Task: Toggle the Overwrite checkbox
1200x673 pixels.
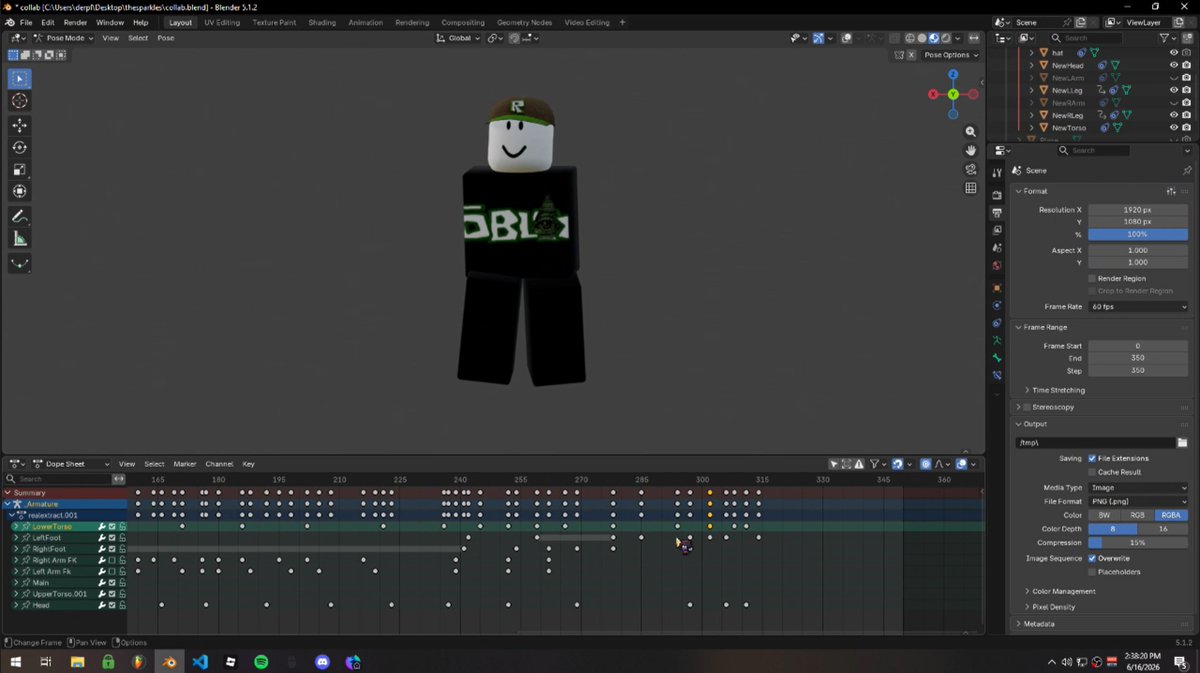Action: point(1092,558)
